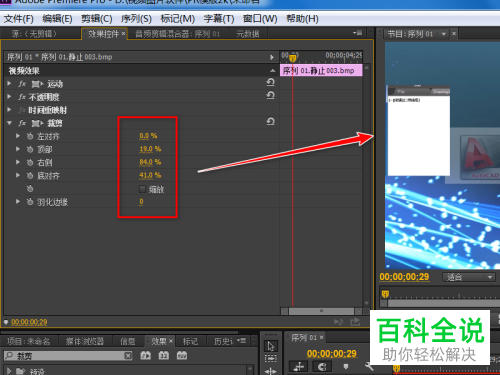Clear the effects search field

pyautogui.click(x=128, y=356)
